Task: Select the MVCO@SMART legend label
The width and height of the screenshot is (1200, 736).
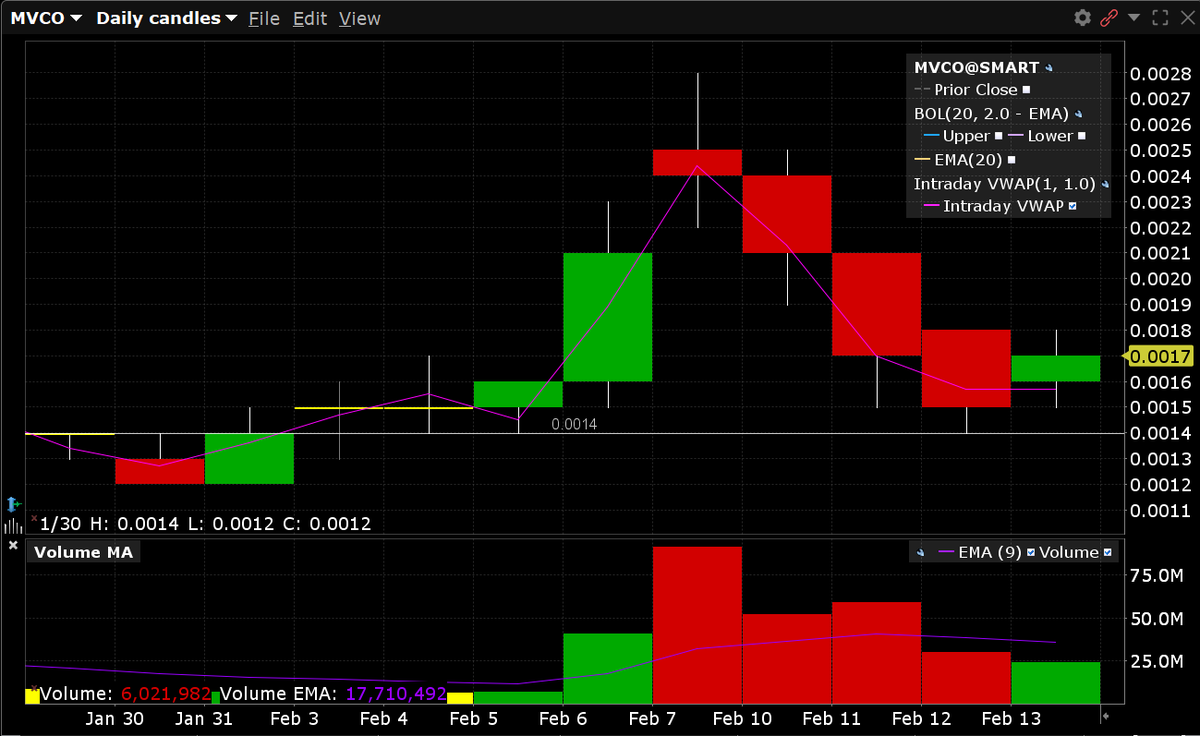Action: click(x=977, y=68)
